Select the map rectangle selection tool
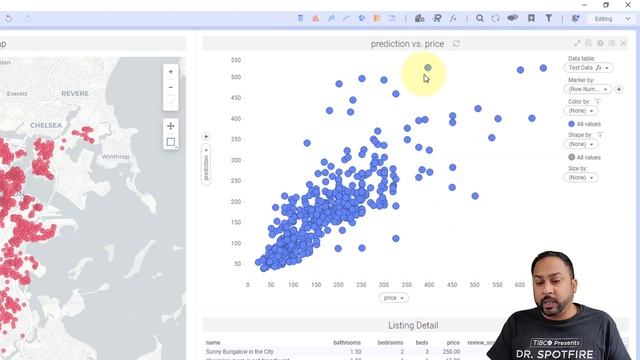The image size is (640, 360). coord(171,142)
